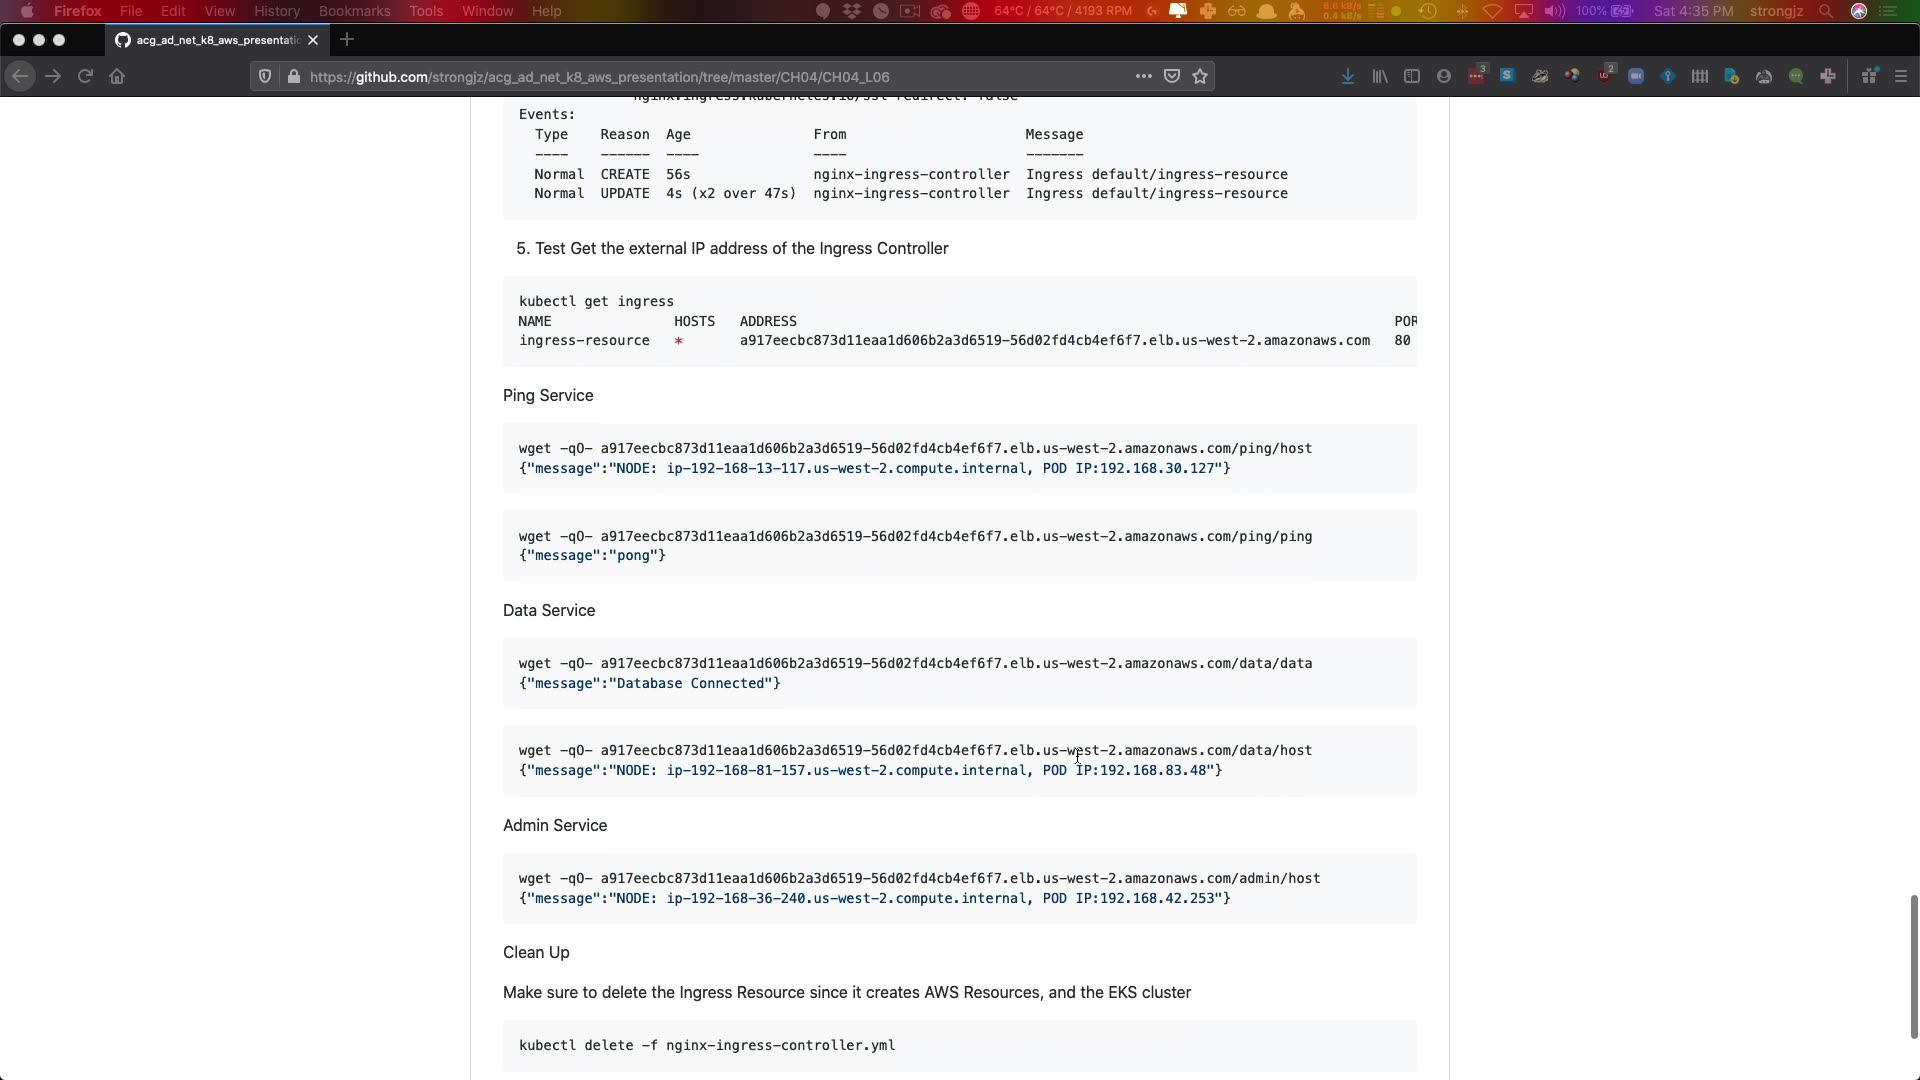Open Firefox account icon

[1444, 77]
